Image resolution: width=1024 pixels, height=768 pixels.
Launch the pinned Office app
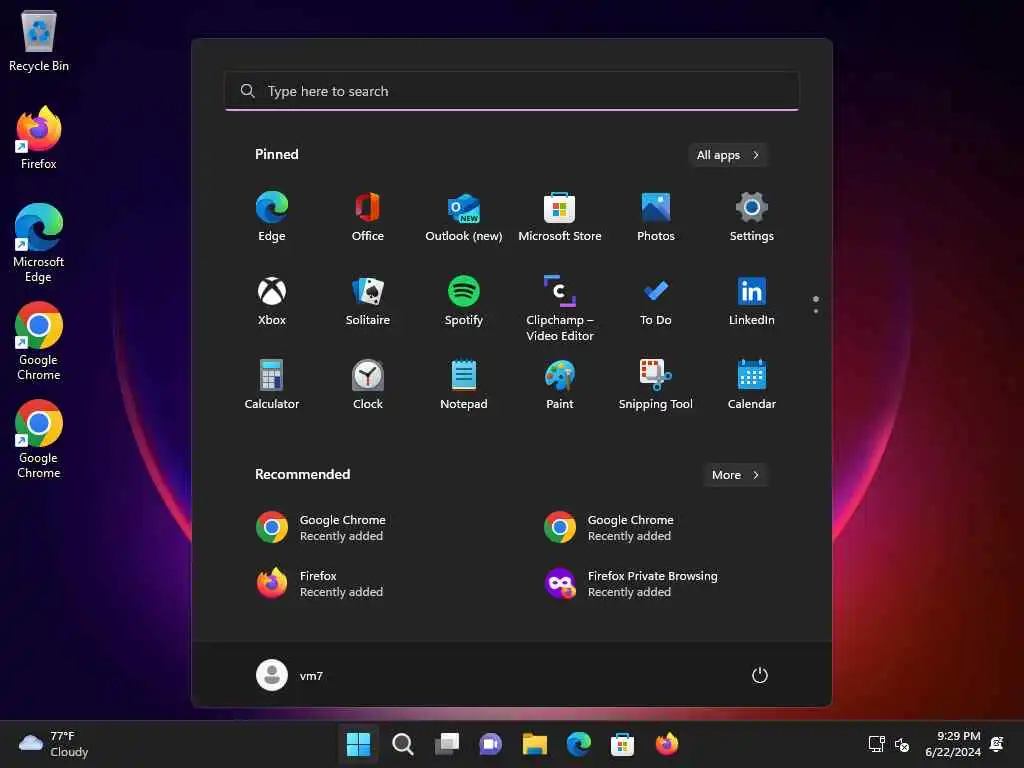pos(368,217)
